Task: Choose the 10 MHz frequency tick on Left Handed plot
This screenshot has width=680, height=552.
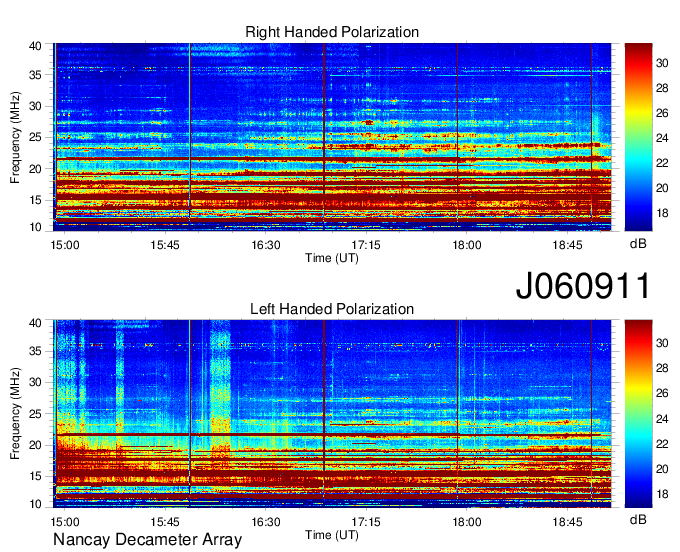Action: (35, 504)
